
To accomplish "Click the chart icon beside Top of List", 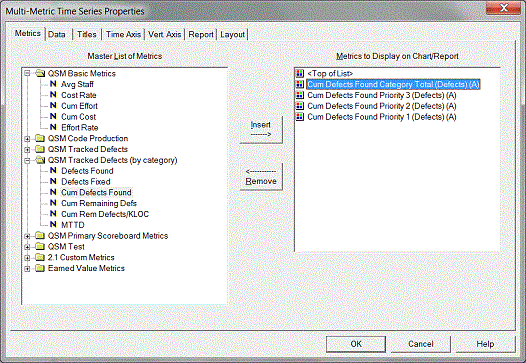I will [x=300, y=73].
